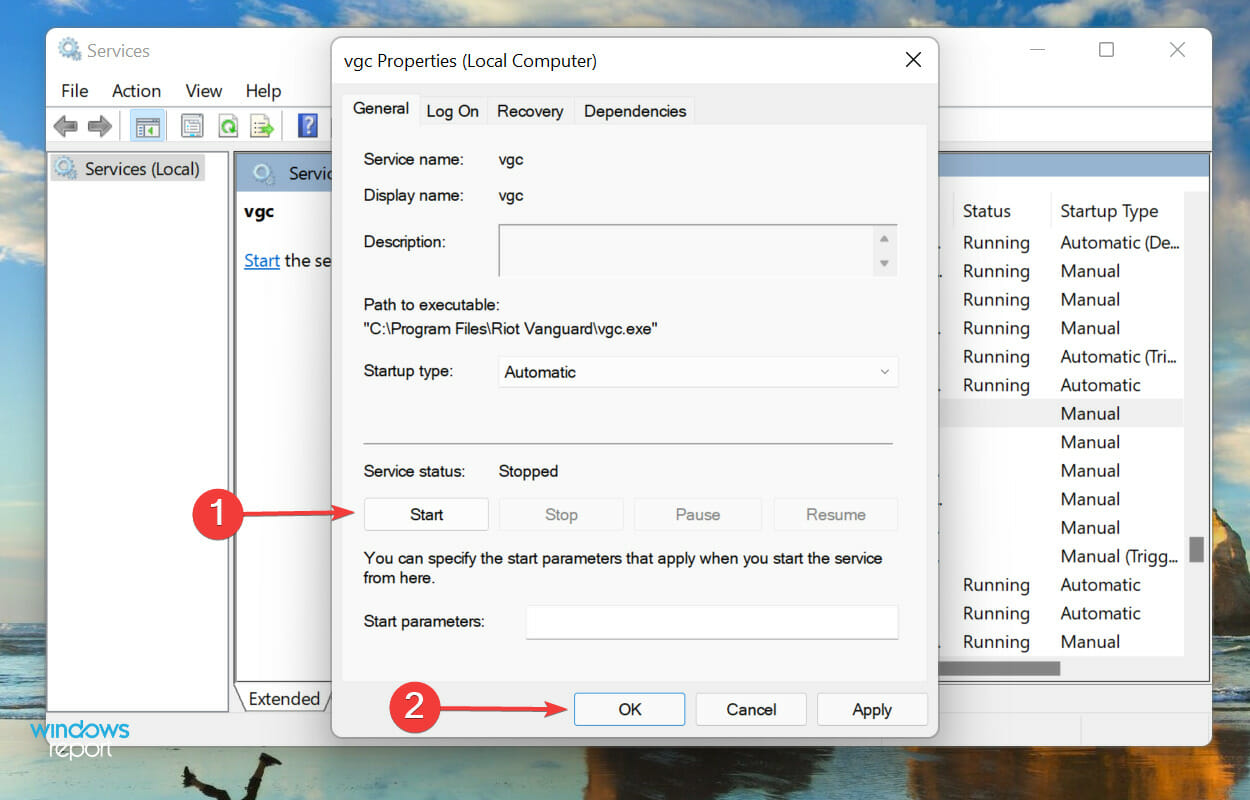This screenshot has height=800, width=1250.
Task: Click the Start button to start vgc service
Action: pos(426,514)
